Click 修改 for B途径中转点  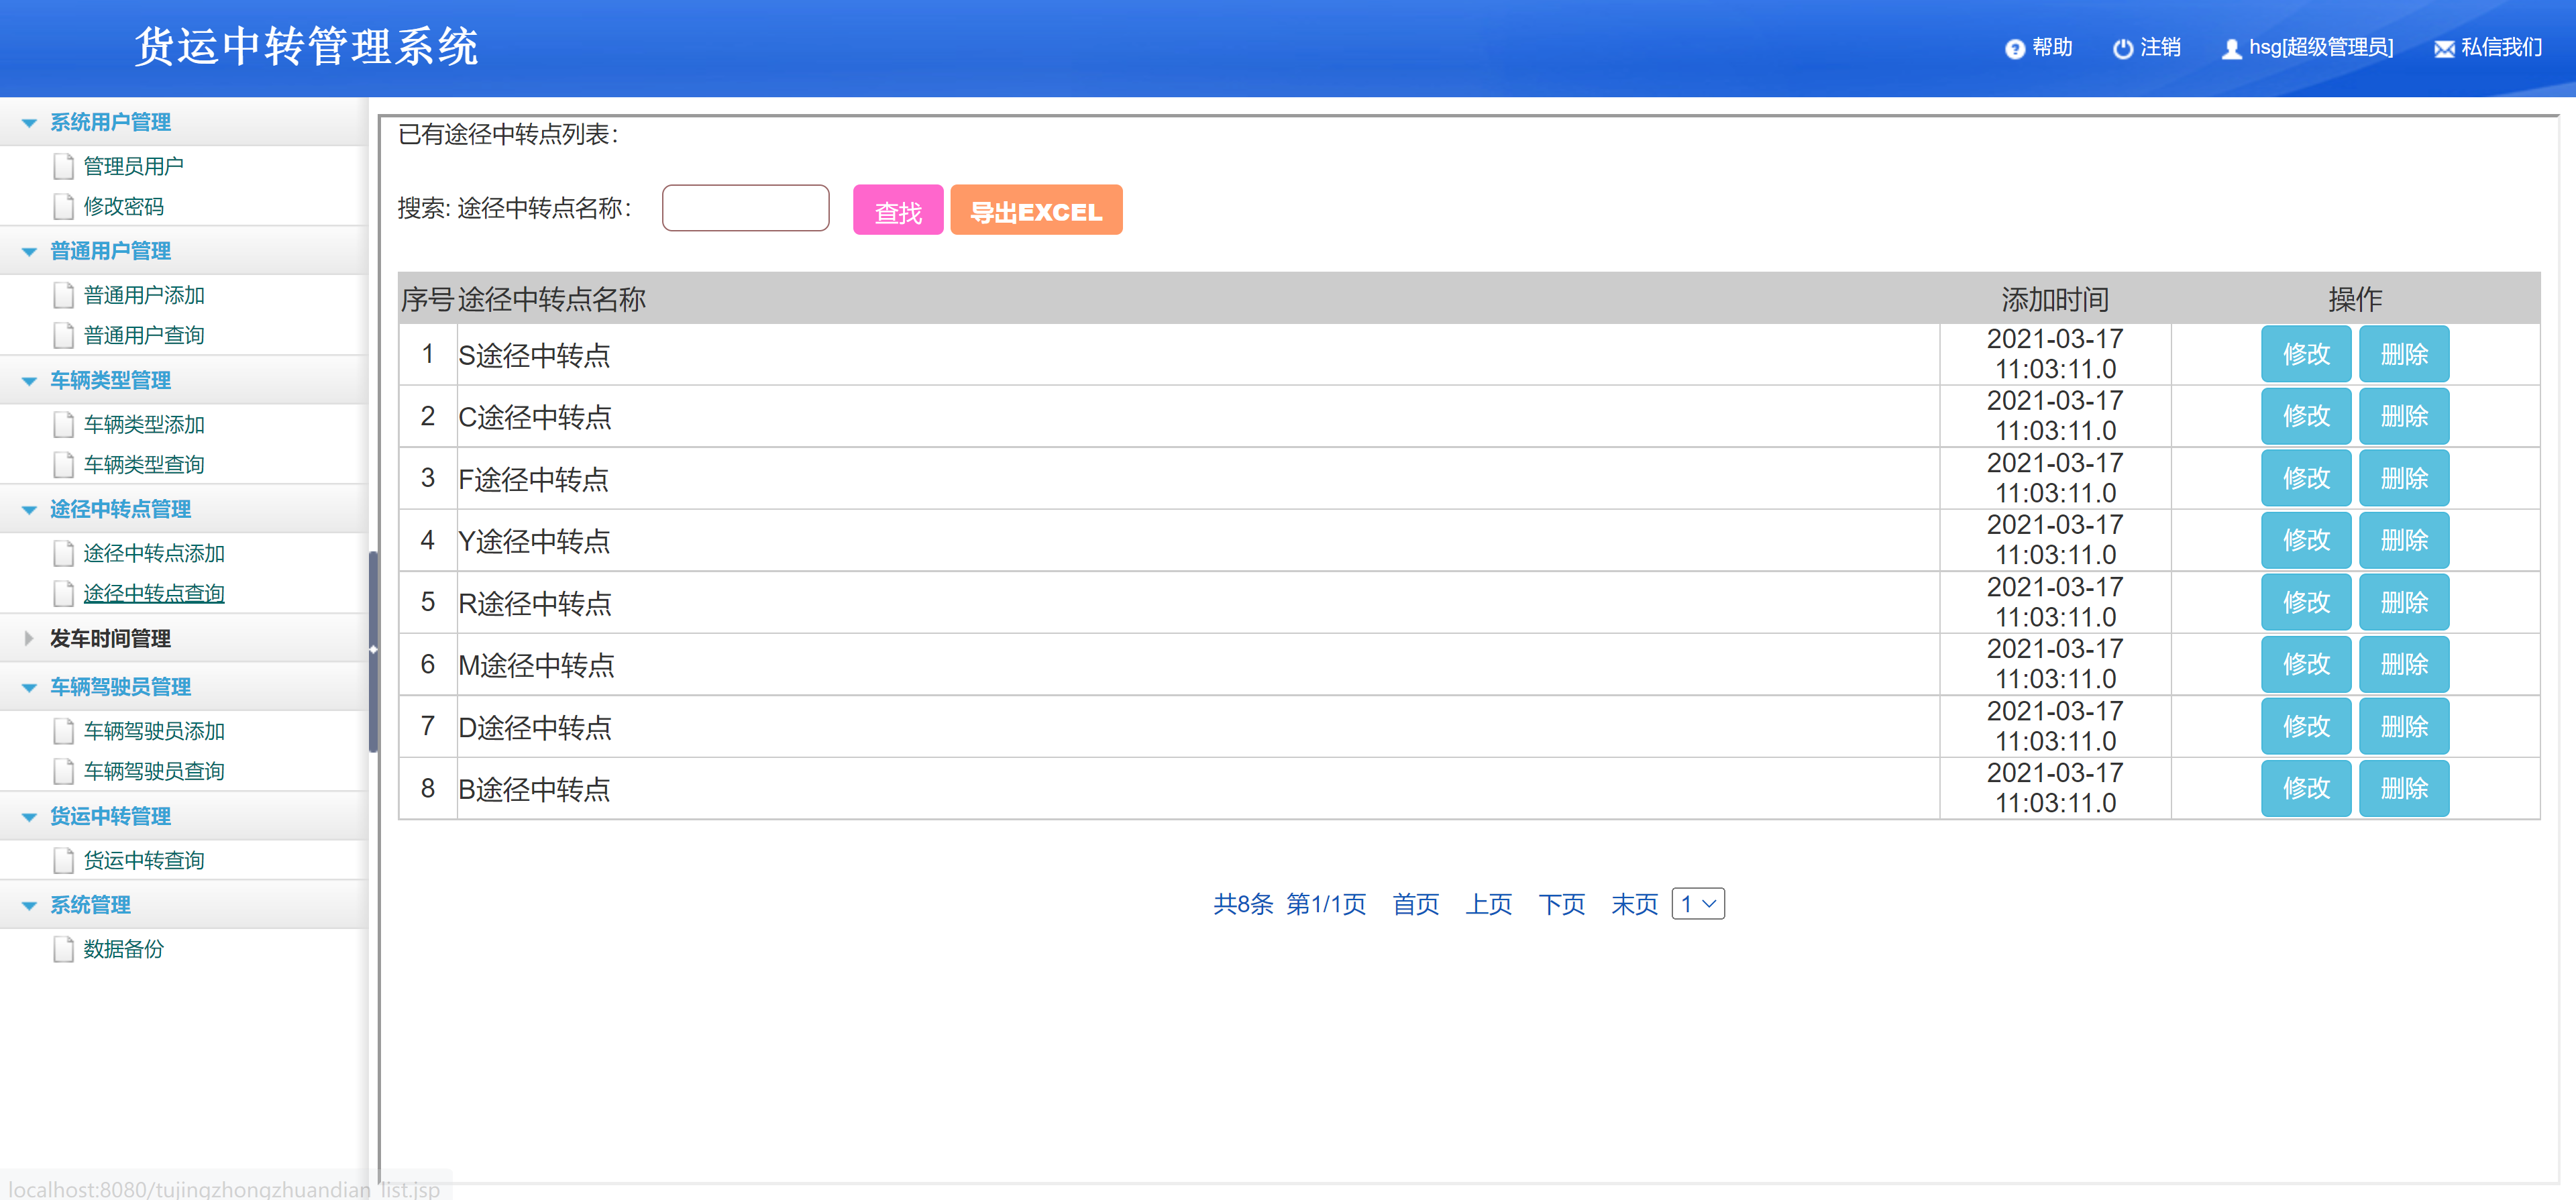[2305, 788]
